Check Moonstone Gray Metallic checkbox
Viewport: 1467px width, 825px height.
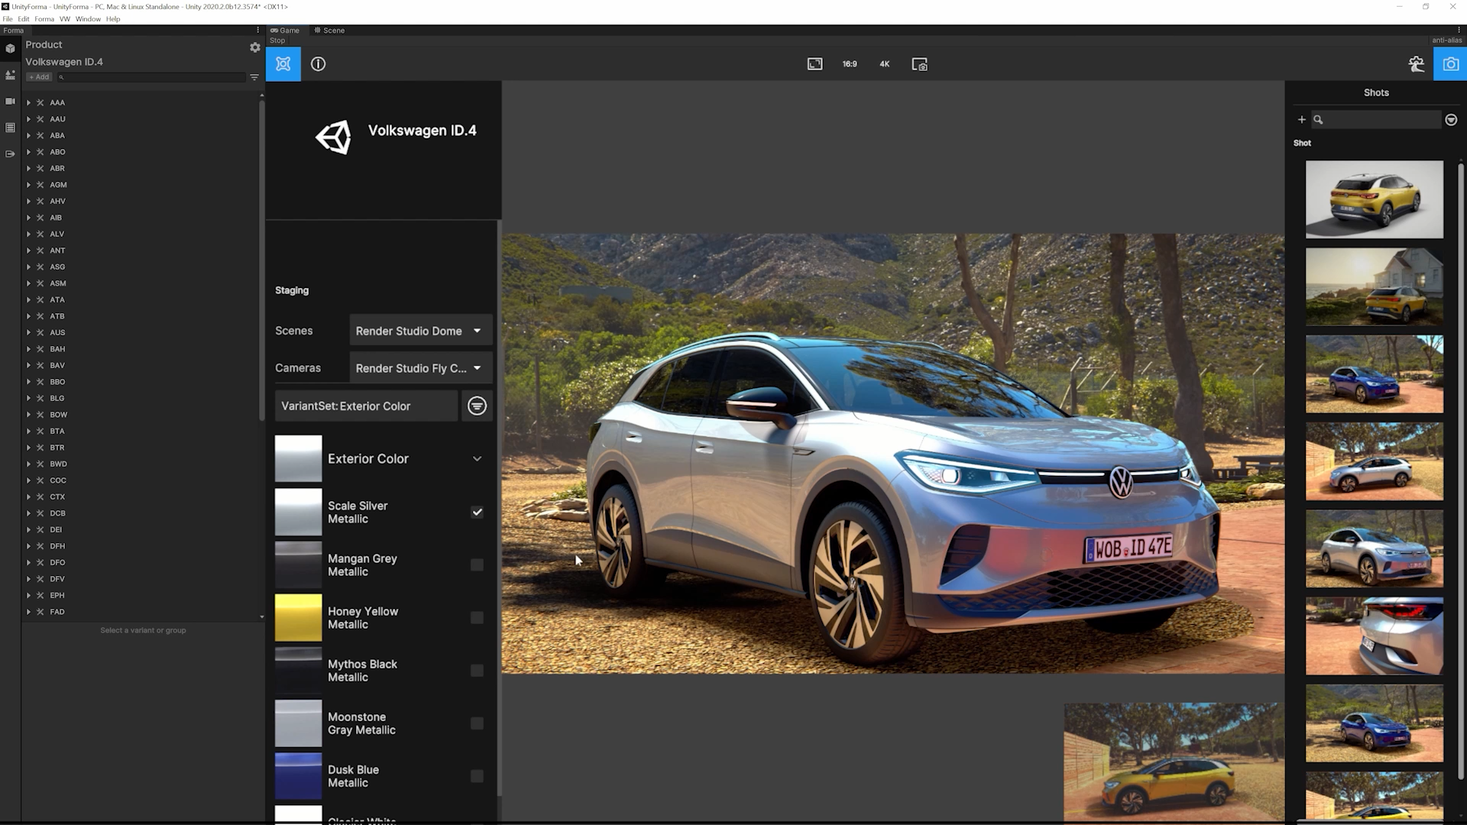click(x=477, y=723)
